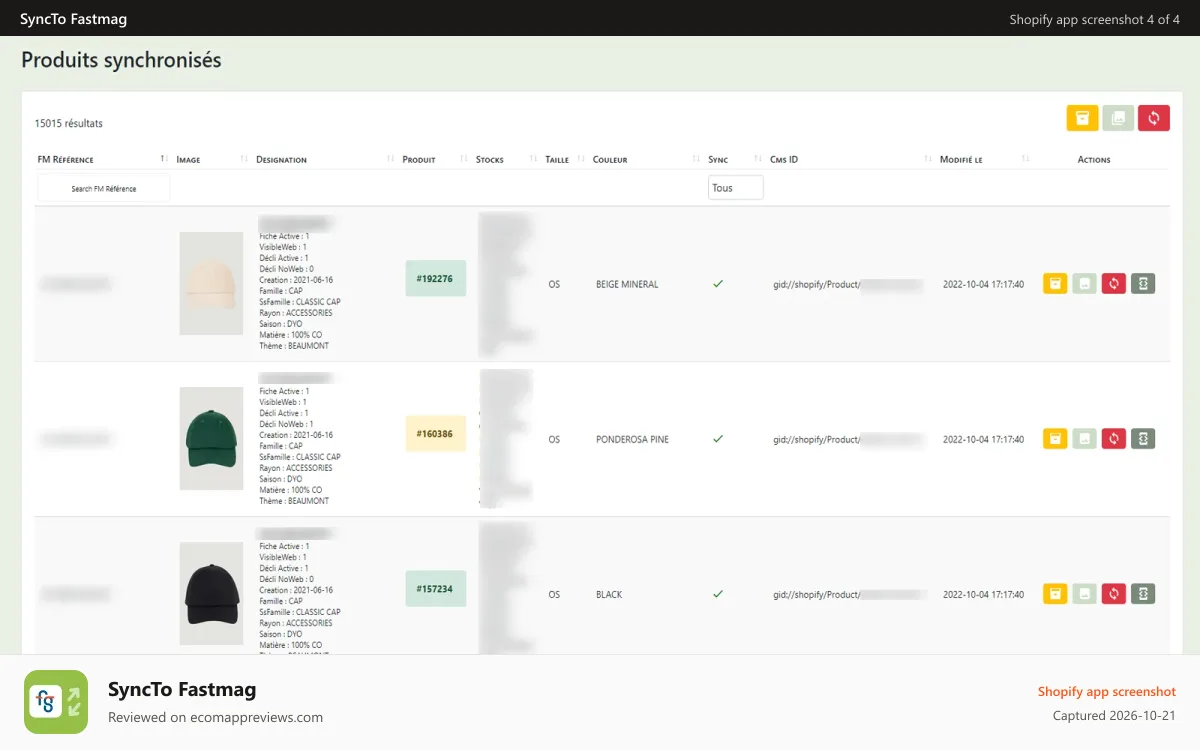Click Cms ID in BEIGE MINERAL row
Screen dimensions: 1200x750
(847, 284)
